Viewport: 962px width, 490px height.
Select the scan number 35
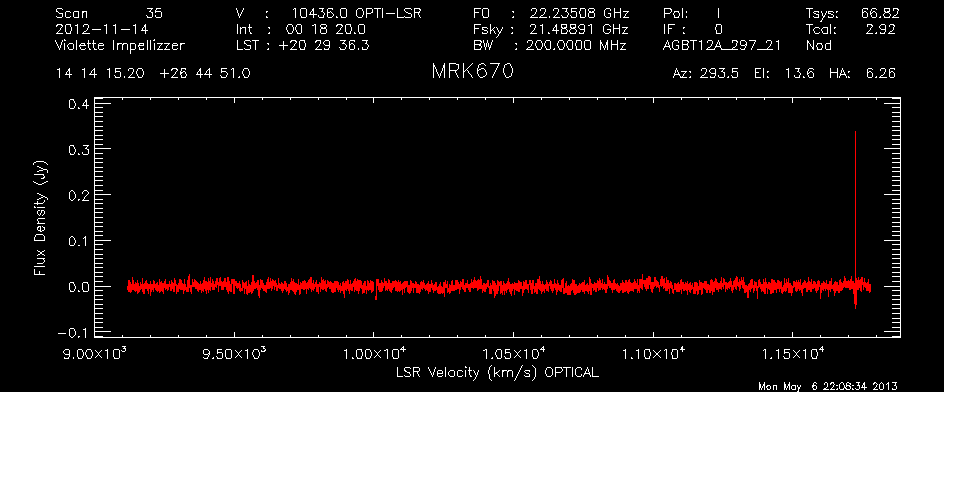point(154,13)
